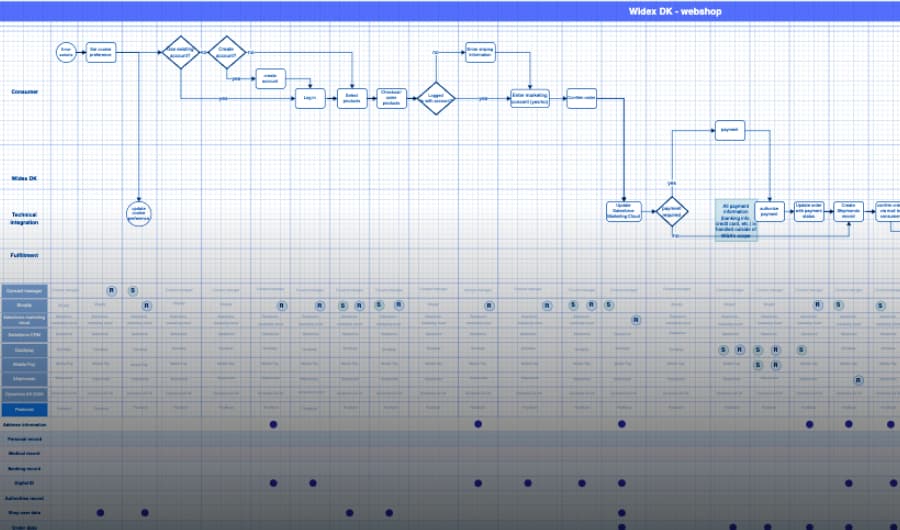Select the 'authorize payment' process box
The image size is (900, 530).
pos(769,211)
